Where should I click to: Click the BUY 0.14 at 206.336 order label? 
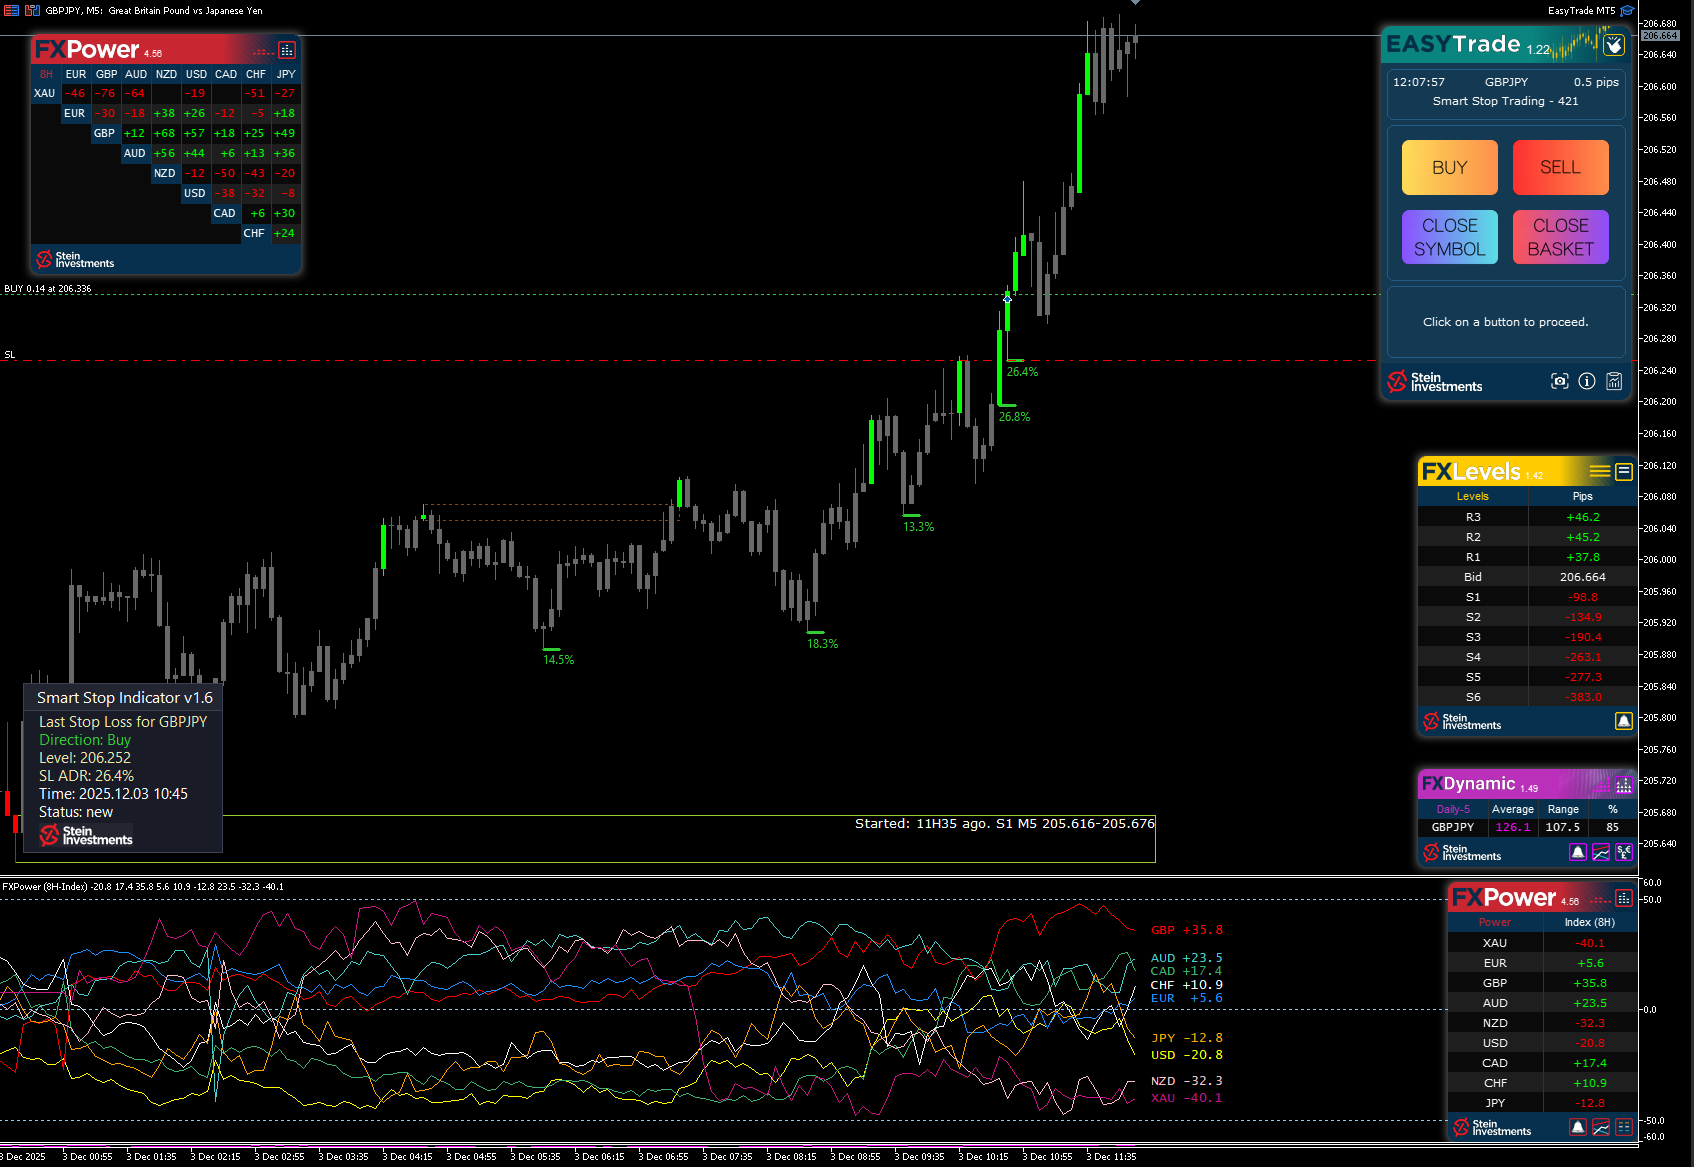click(47, 289)
